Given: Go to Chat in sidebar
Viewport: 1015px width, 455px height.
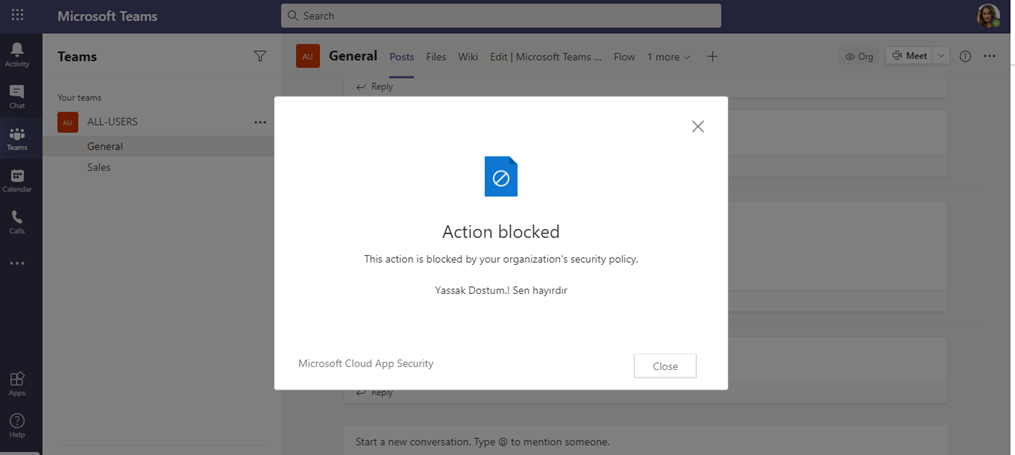Looking at the screenshot, I should [x=17, y=96].
